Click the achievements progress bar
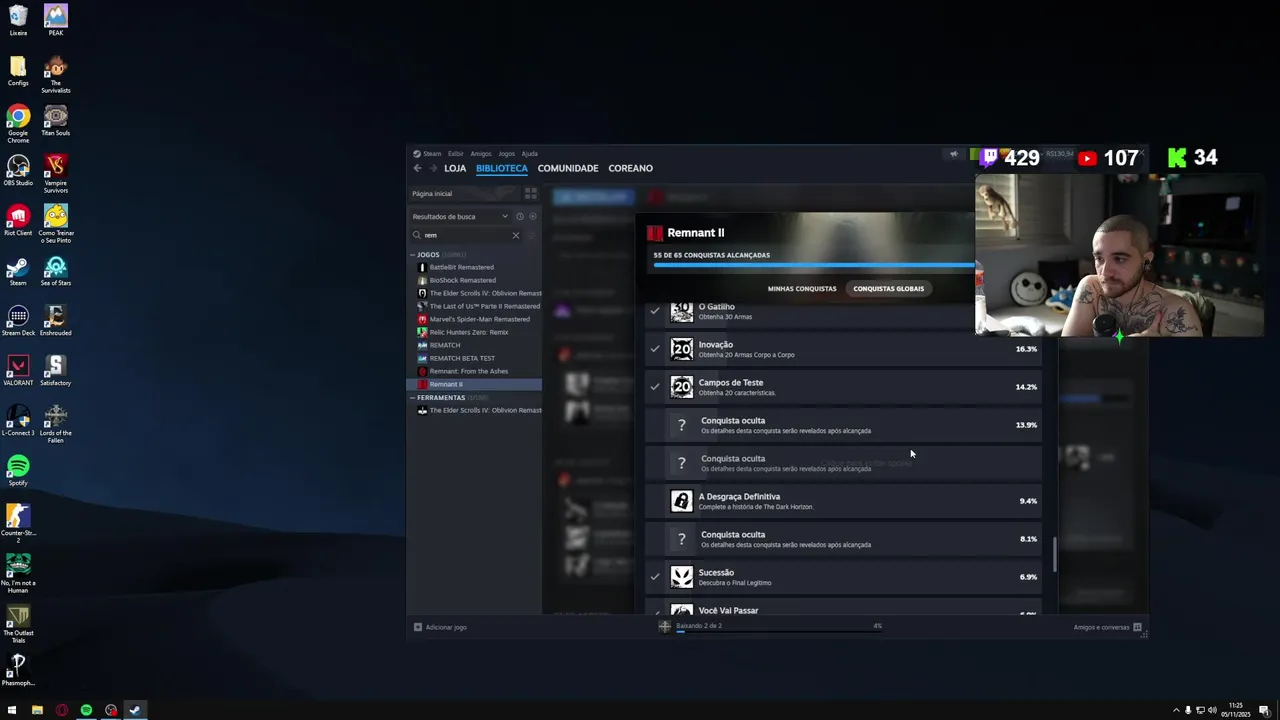 click(x=813, y=266)
